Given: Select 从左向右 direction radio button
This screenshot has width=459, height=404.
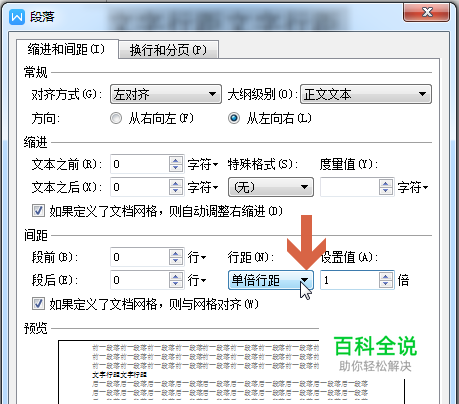Looking at the screenshot, I should (234, 118).
